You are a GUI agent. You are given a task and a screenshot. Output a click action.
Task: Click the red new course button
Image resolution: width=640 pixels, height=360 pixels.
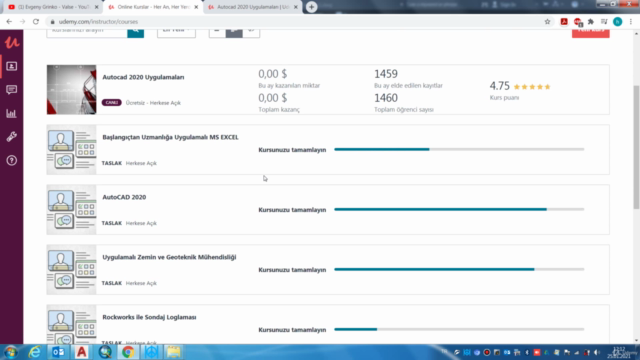coord(591,32)
